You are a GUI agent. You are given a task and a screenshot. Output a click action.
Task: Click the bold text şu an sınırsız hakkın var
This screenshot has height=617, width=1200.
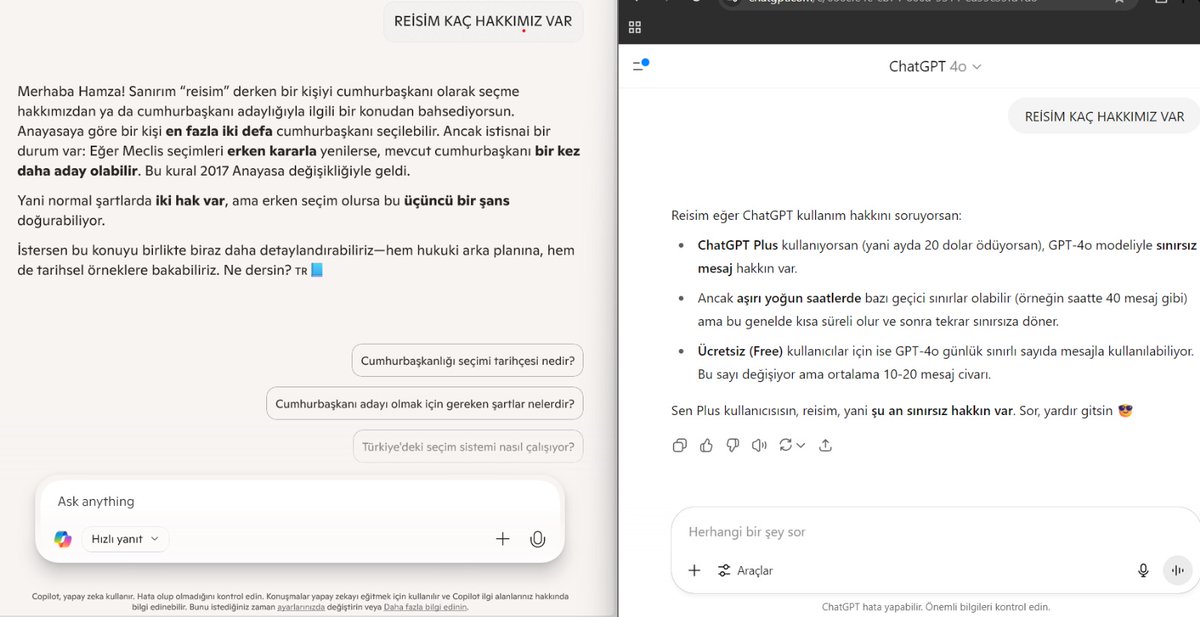(x=942, y=410)
